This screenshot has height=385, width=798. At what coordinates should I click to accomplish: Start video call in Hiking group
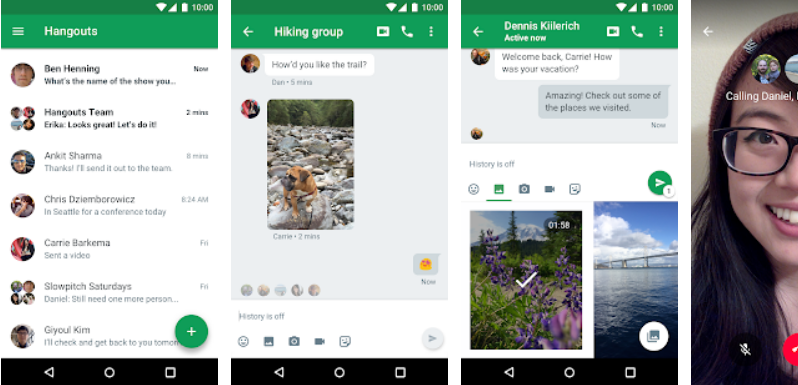[x=383, y=32]
